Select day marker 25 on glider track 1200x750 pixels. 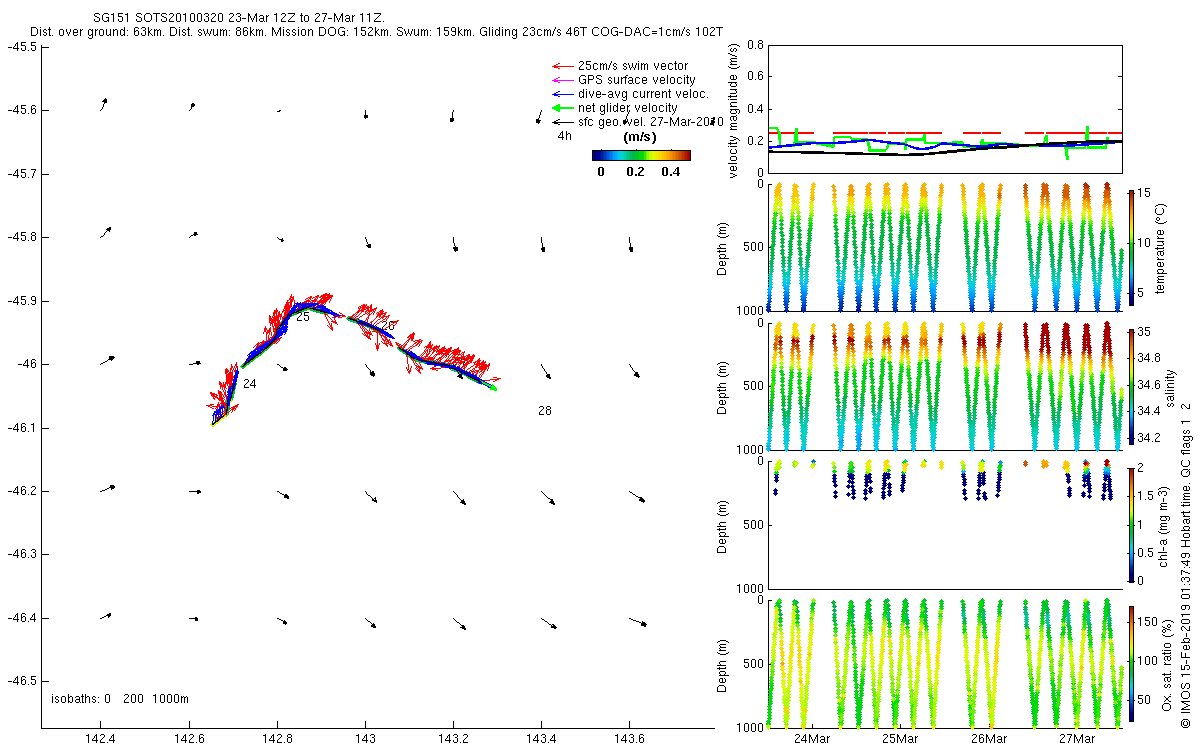[303, 317]
